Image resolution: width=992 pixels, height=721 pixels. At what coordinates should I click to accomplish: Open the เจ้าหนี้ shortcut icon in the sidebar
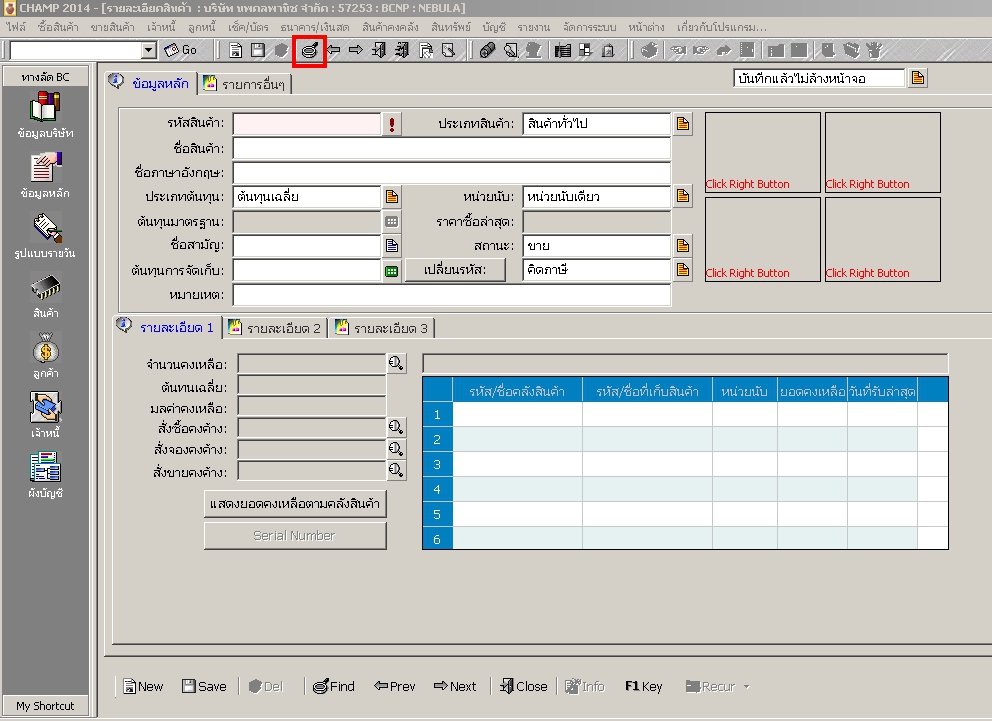(46, 416)
